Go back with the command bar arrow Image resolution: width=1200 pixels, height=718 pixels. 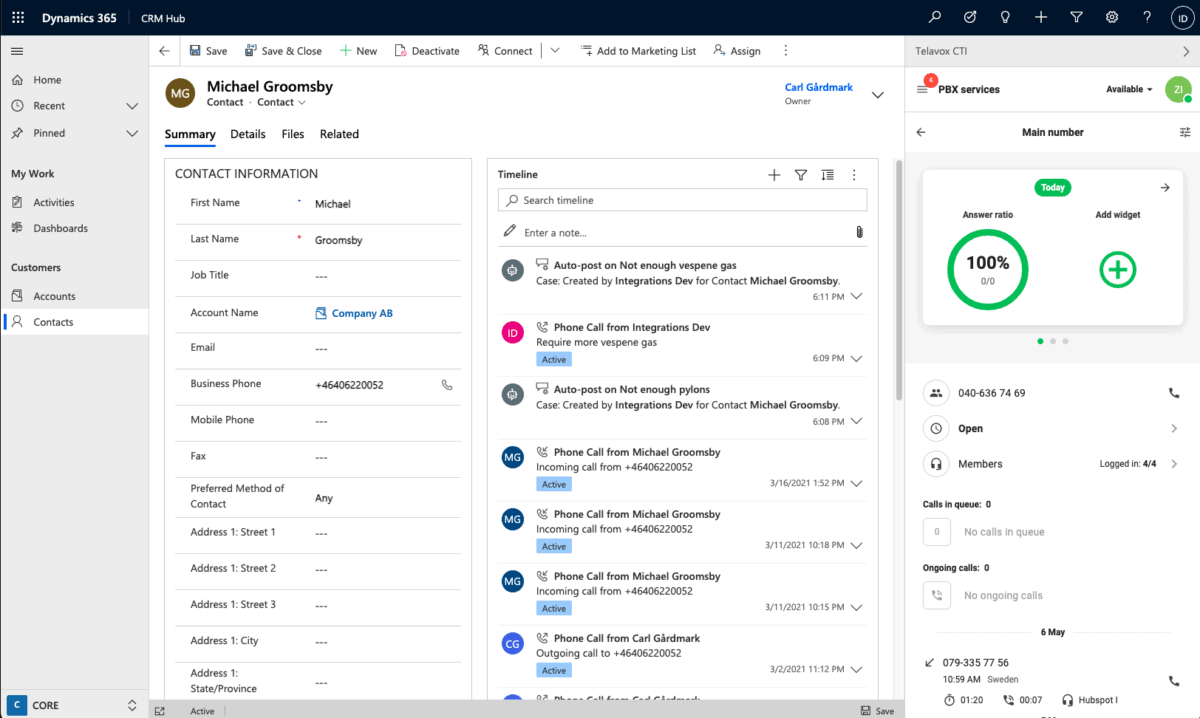click(x=164, y=51)
